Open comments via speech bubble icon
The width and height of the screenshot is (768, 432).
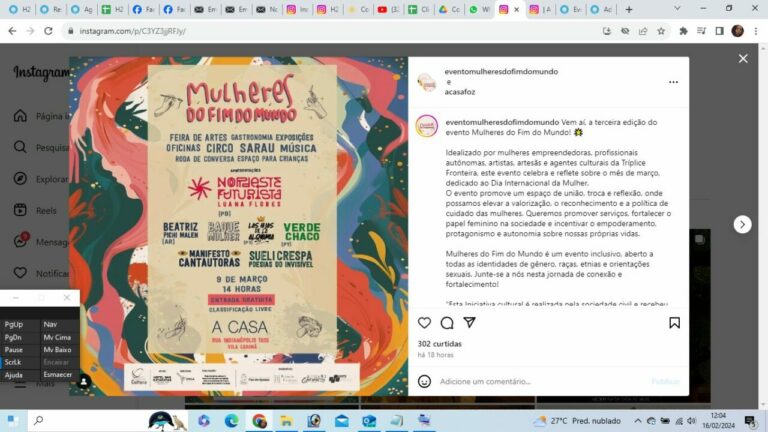[447, 323]
